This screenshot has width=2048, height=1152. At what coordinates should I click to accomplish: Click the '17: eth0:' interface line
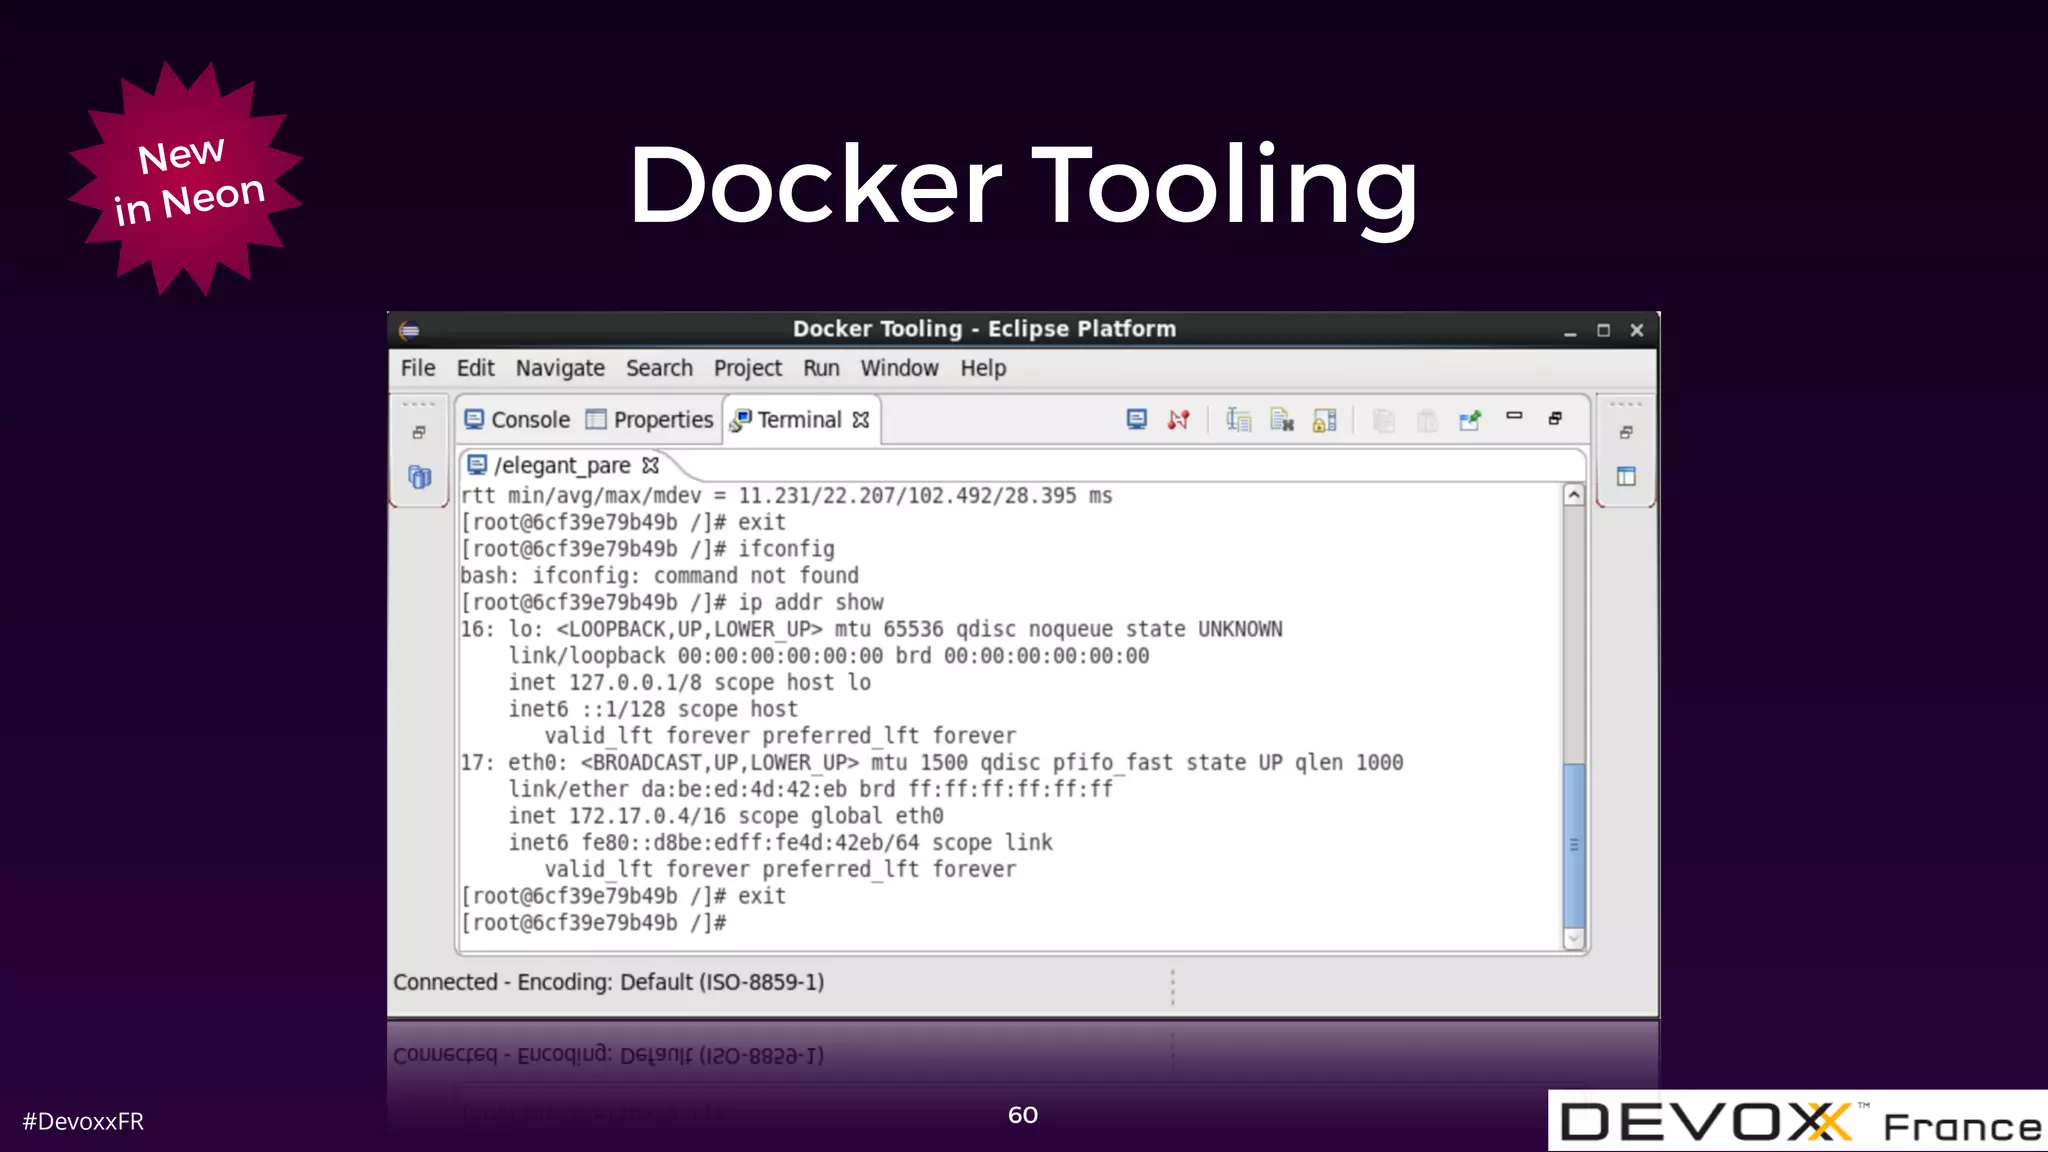click(x=932, y=763)
